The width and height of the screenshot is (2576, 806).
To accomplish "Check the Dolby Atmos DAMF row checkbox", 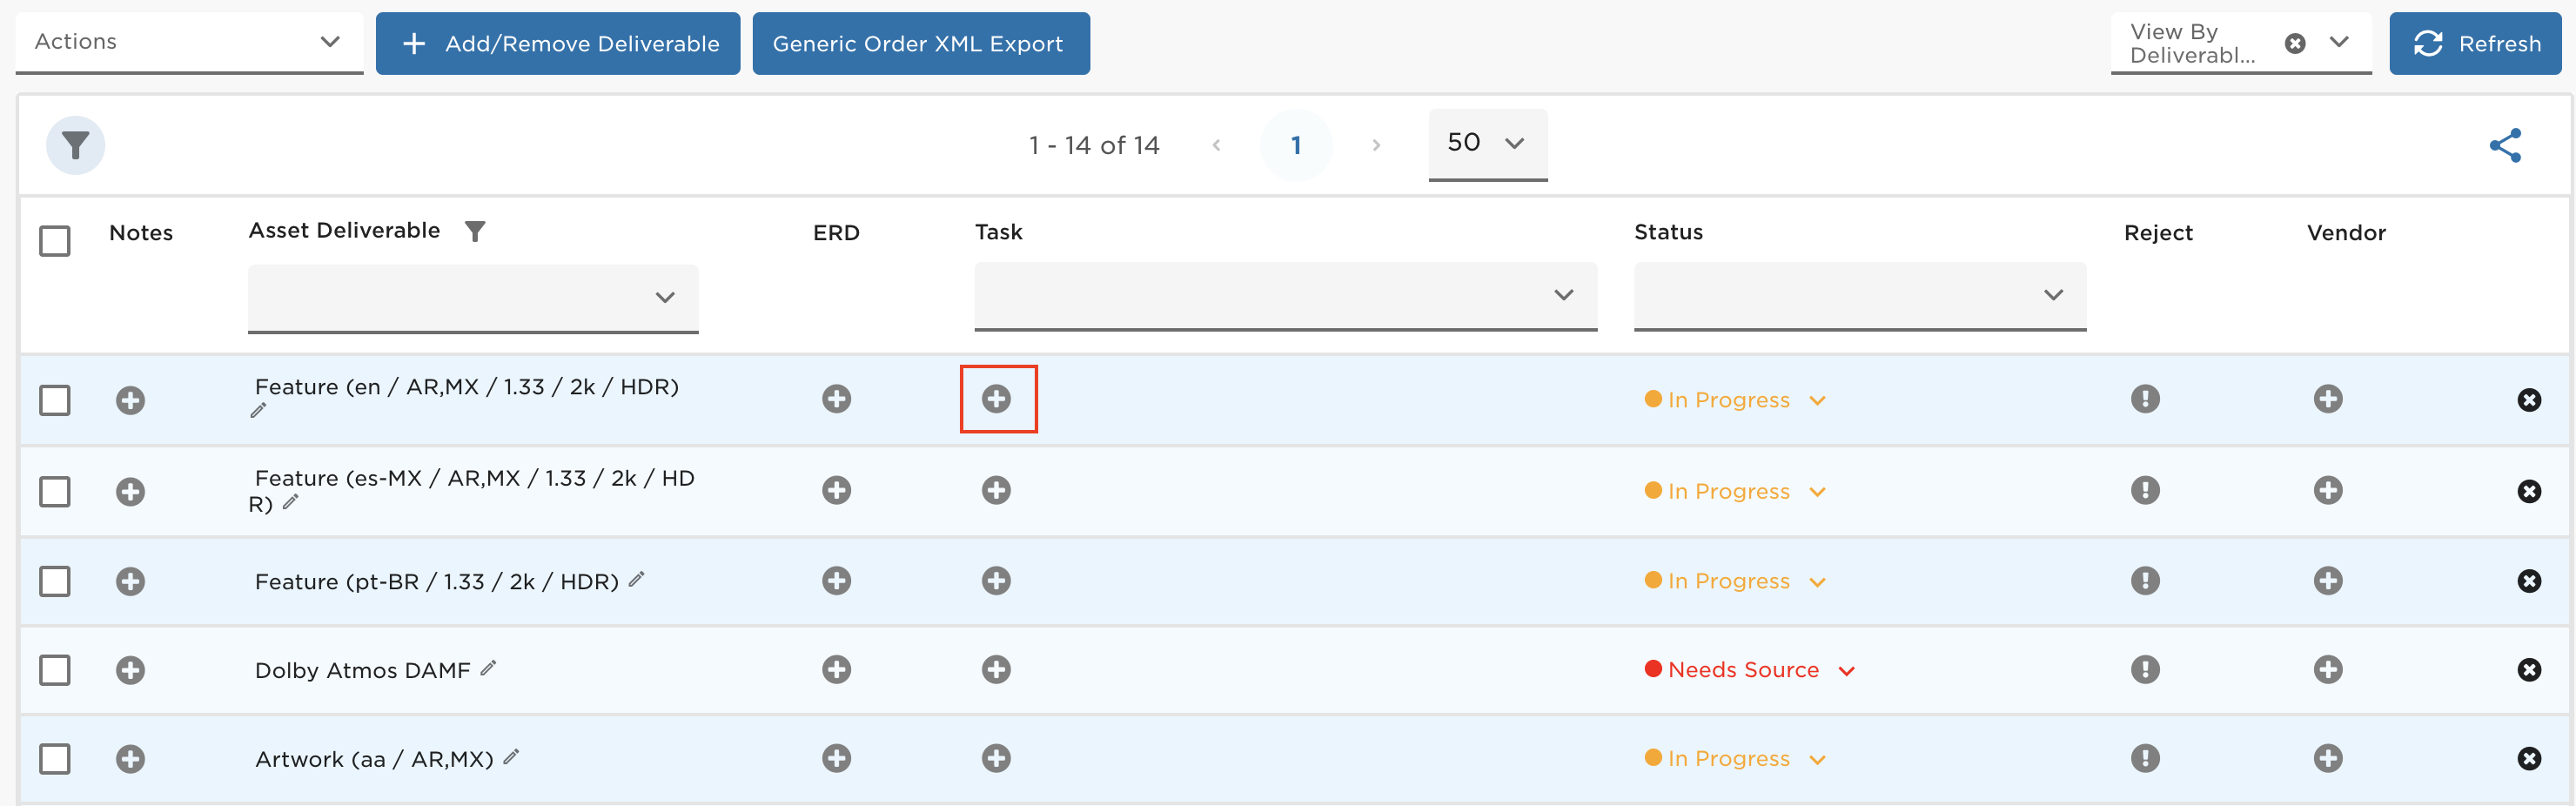I will tap(54, 670).
